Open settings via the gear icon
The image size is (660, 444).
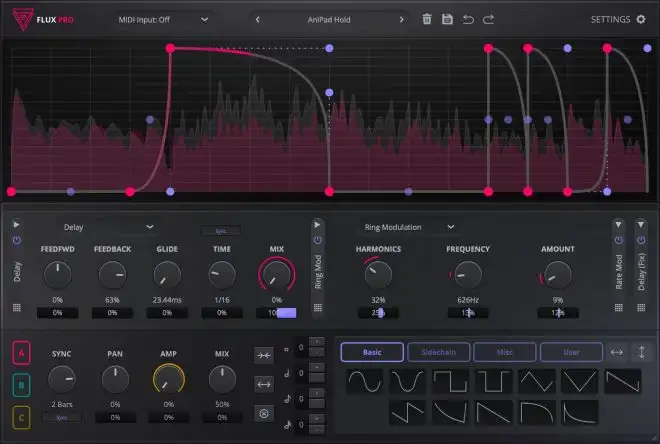click(x=641, y=19)
